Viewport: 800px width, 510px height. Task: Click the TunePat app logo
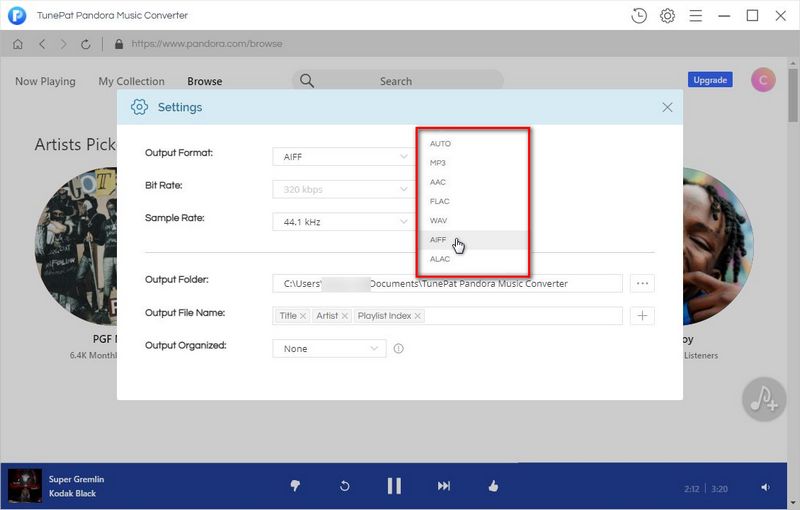point(17,15)
